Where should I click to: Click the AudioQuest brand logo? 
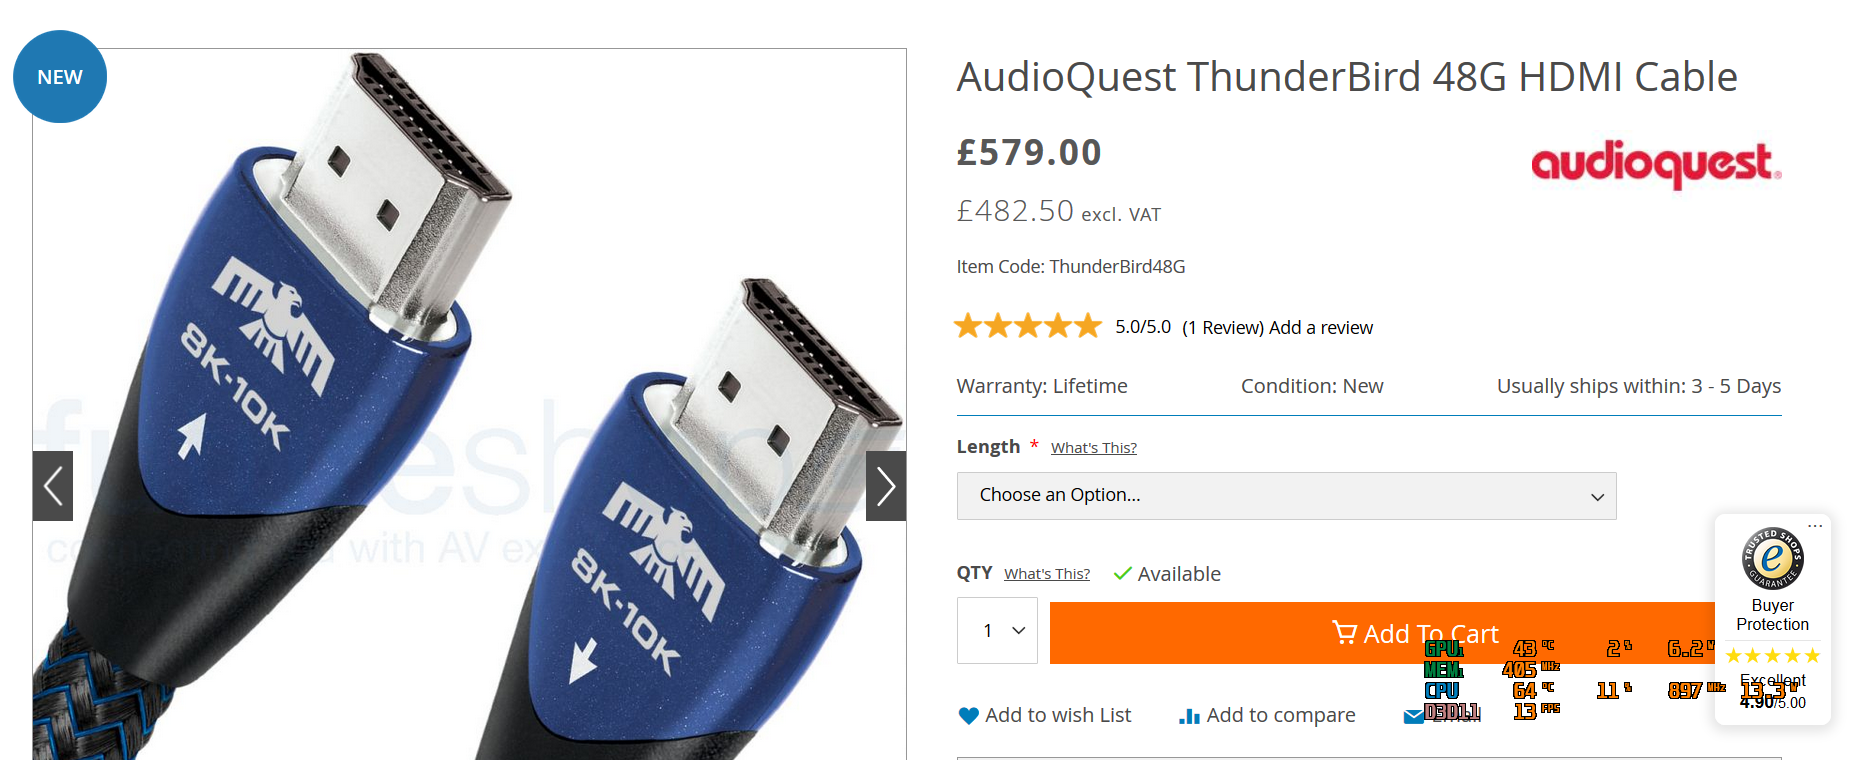coord(1656,164)
